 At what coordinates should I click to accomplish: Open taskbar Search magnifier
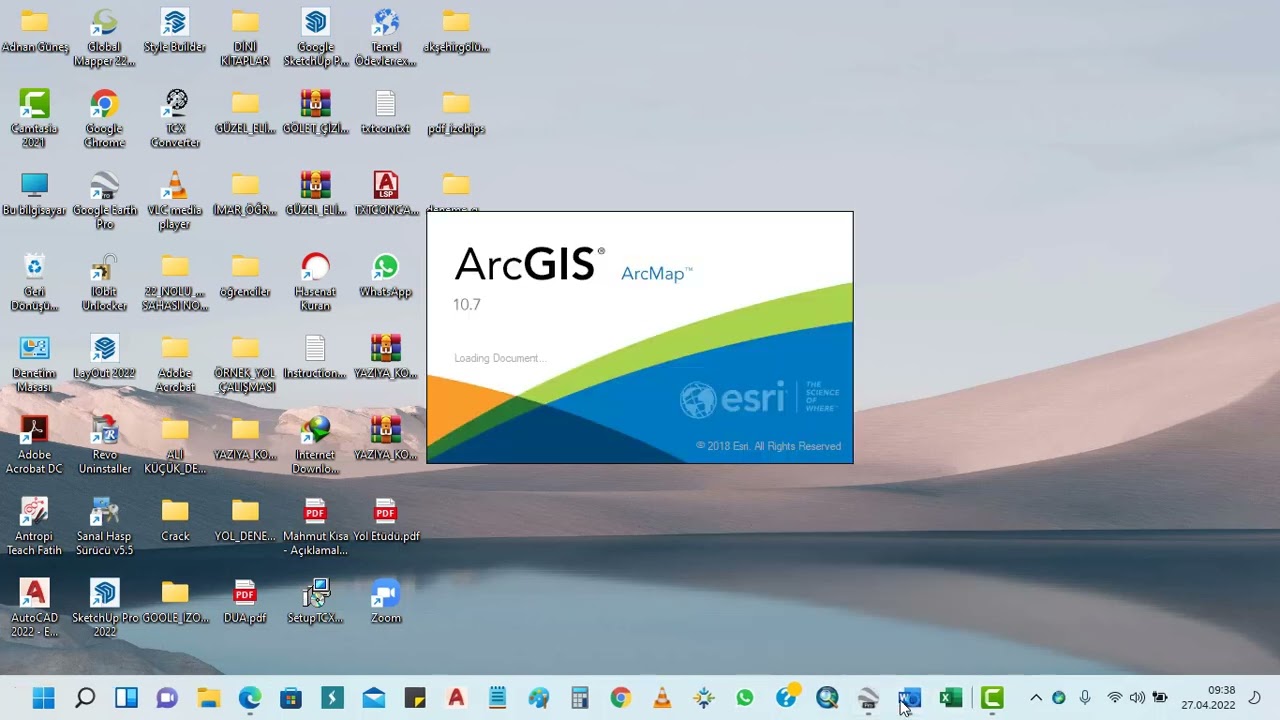(85, 698)
